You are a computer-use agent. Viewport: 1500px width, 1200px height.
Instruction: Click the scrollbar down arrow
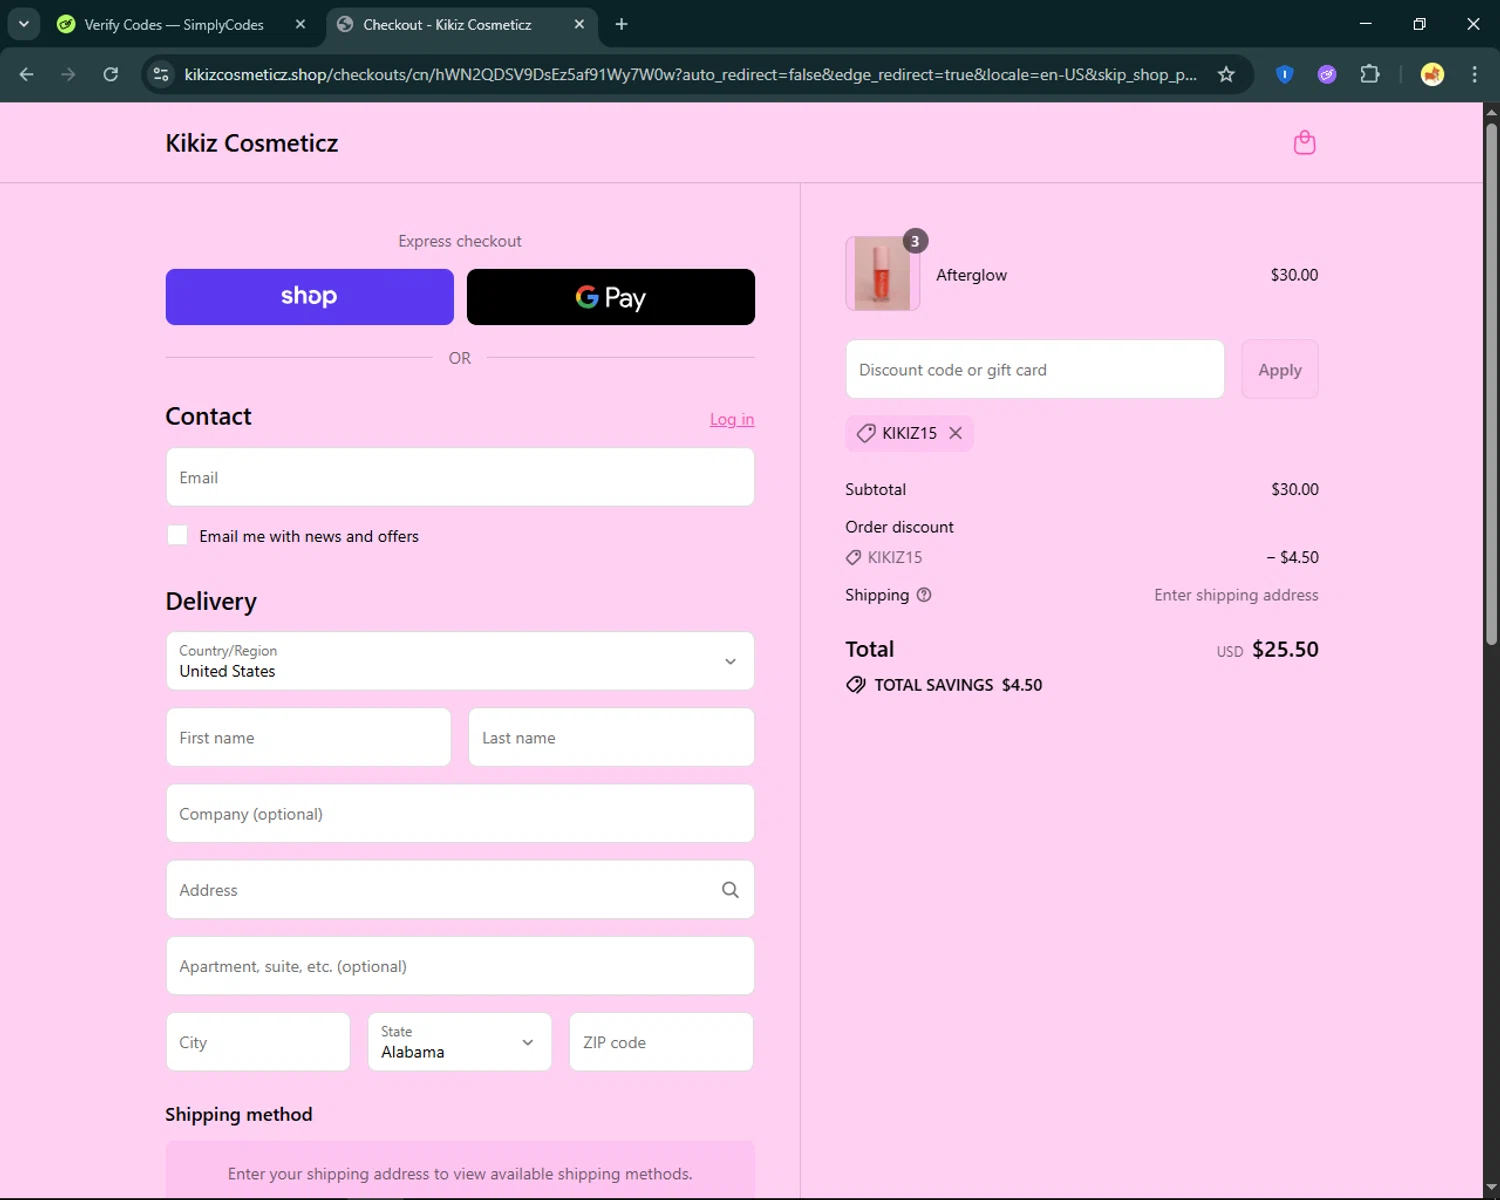click(x=1491, y=1190)
